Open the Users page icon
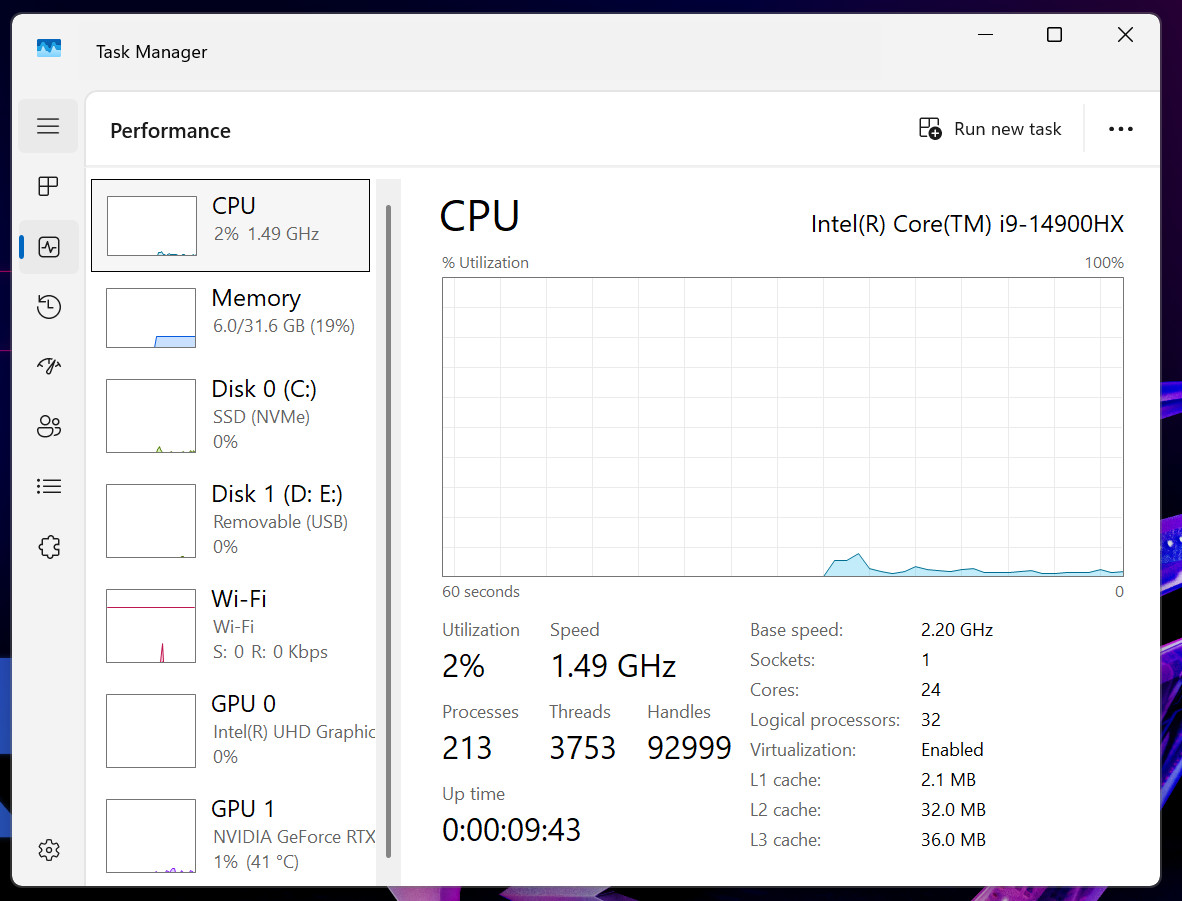 48,427
